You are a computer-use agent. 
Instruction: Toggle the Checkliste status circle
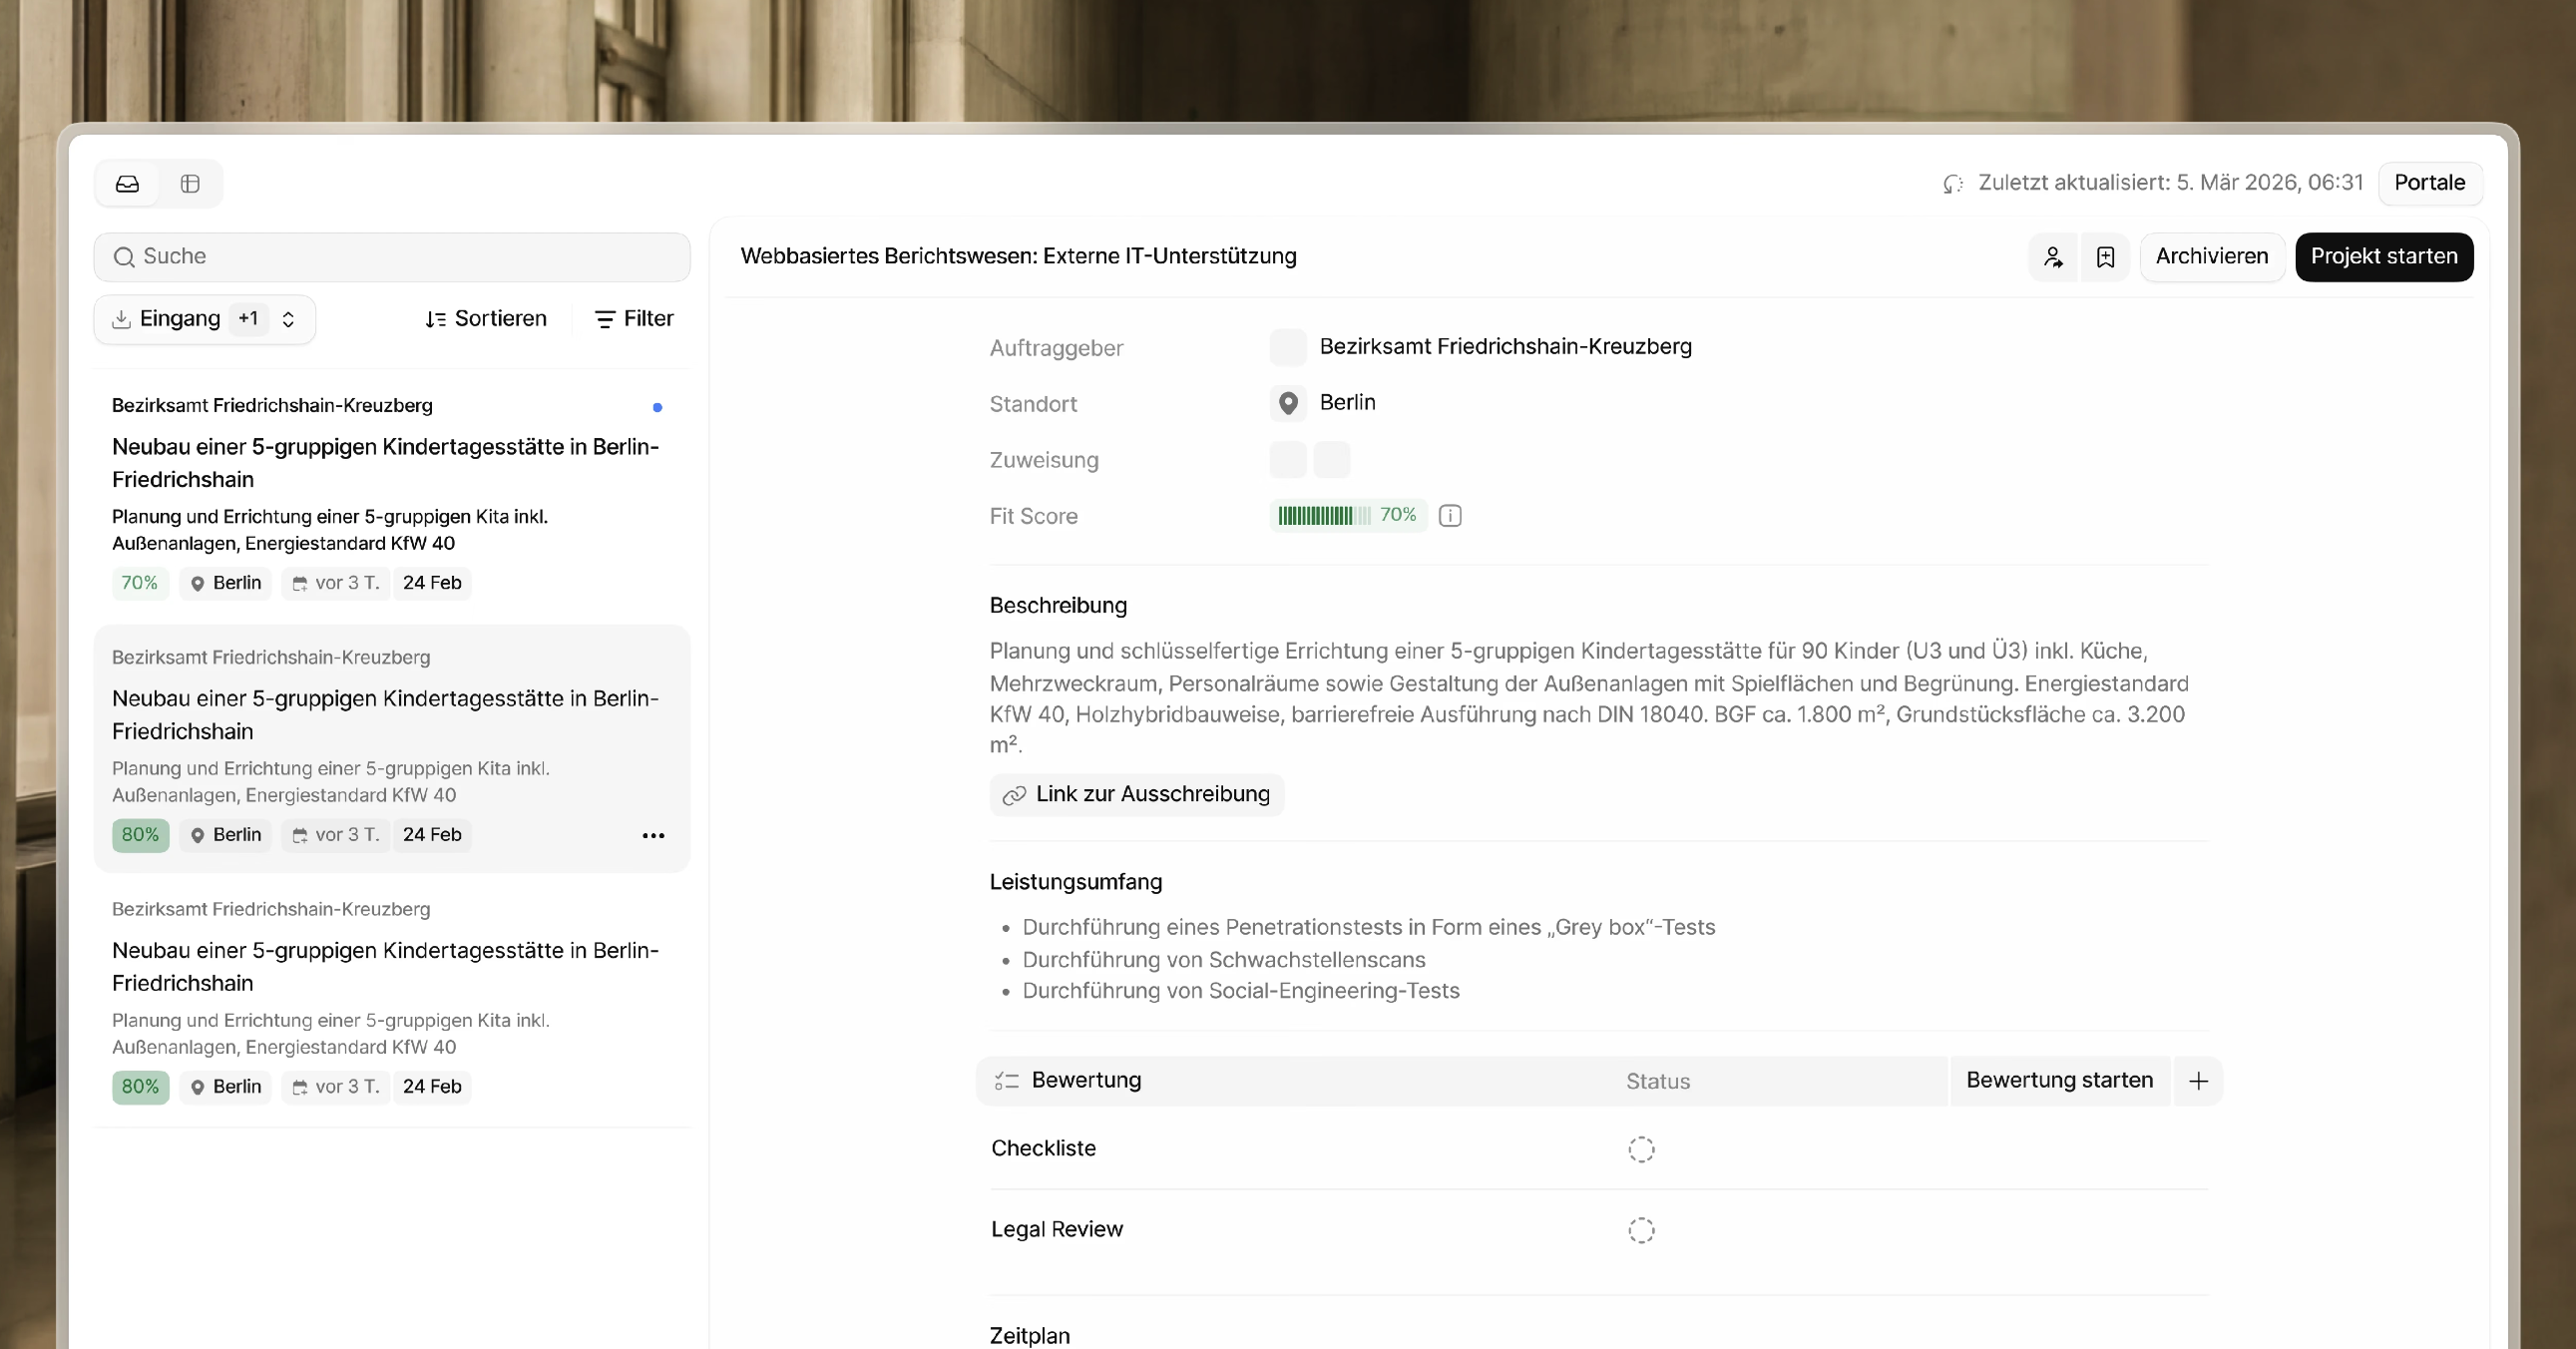click(1641, 1150)
